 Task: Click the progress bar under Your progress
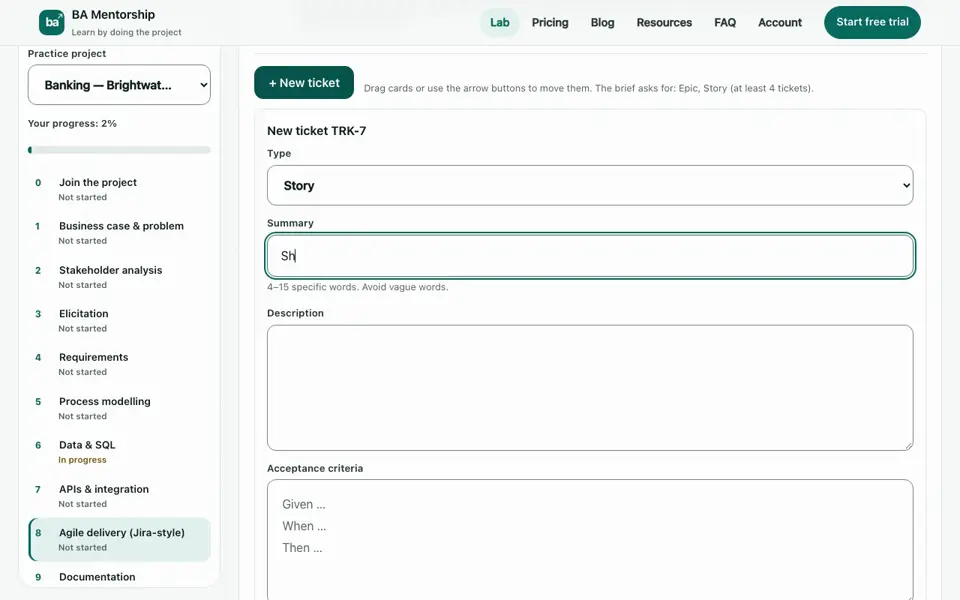coord(119,150)
